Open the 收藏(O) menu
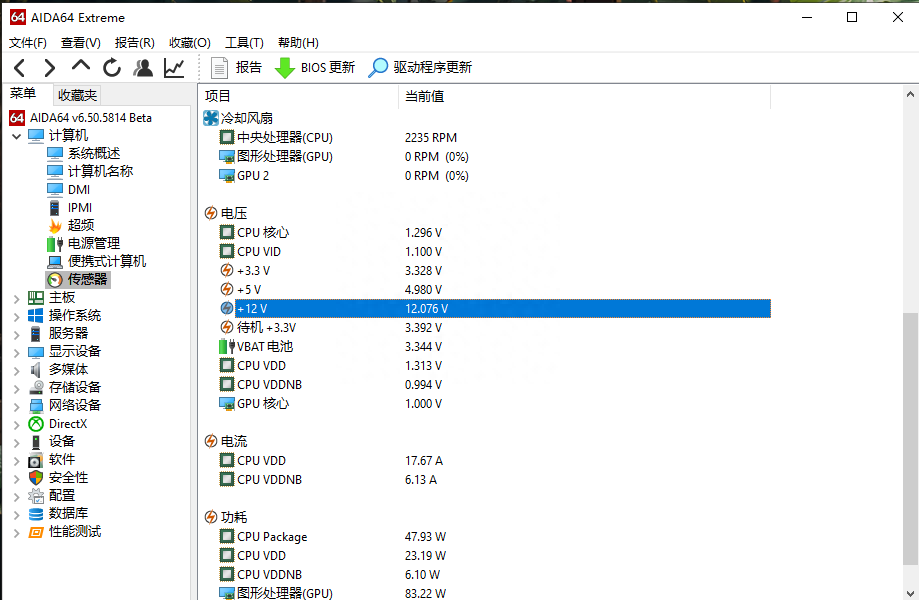 189,43
